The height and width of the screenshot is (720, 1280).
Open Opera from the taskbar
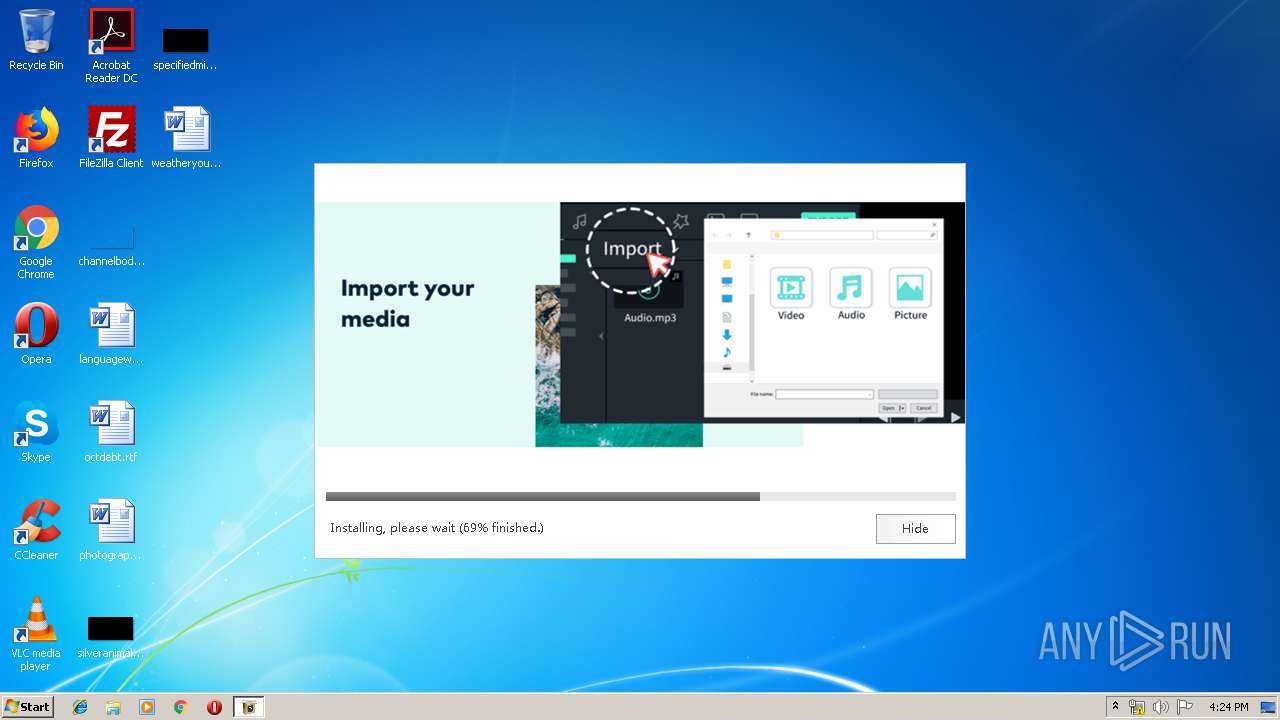pos(214,707)
